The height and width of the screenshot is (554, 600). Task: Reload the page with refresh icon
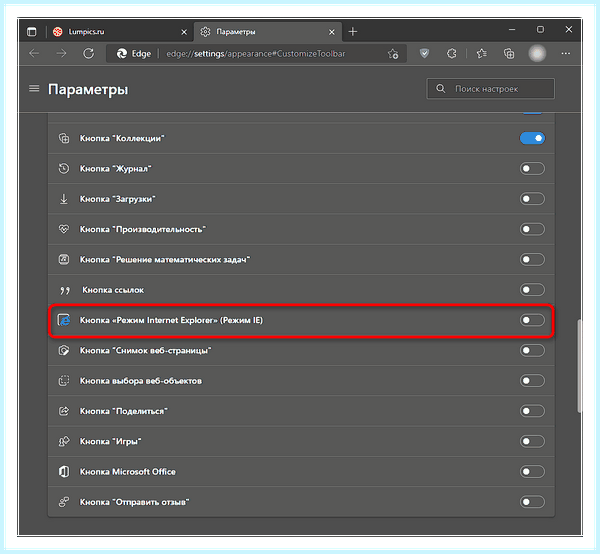pyautogui.click(x=89, y=54)
